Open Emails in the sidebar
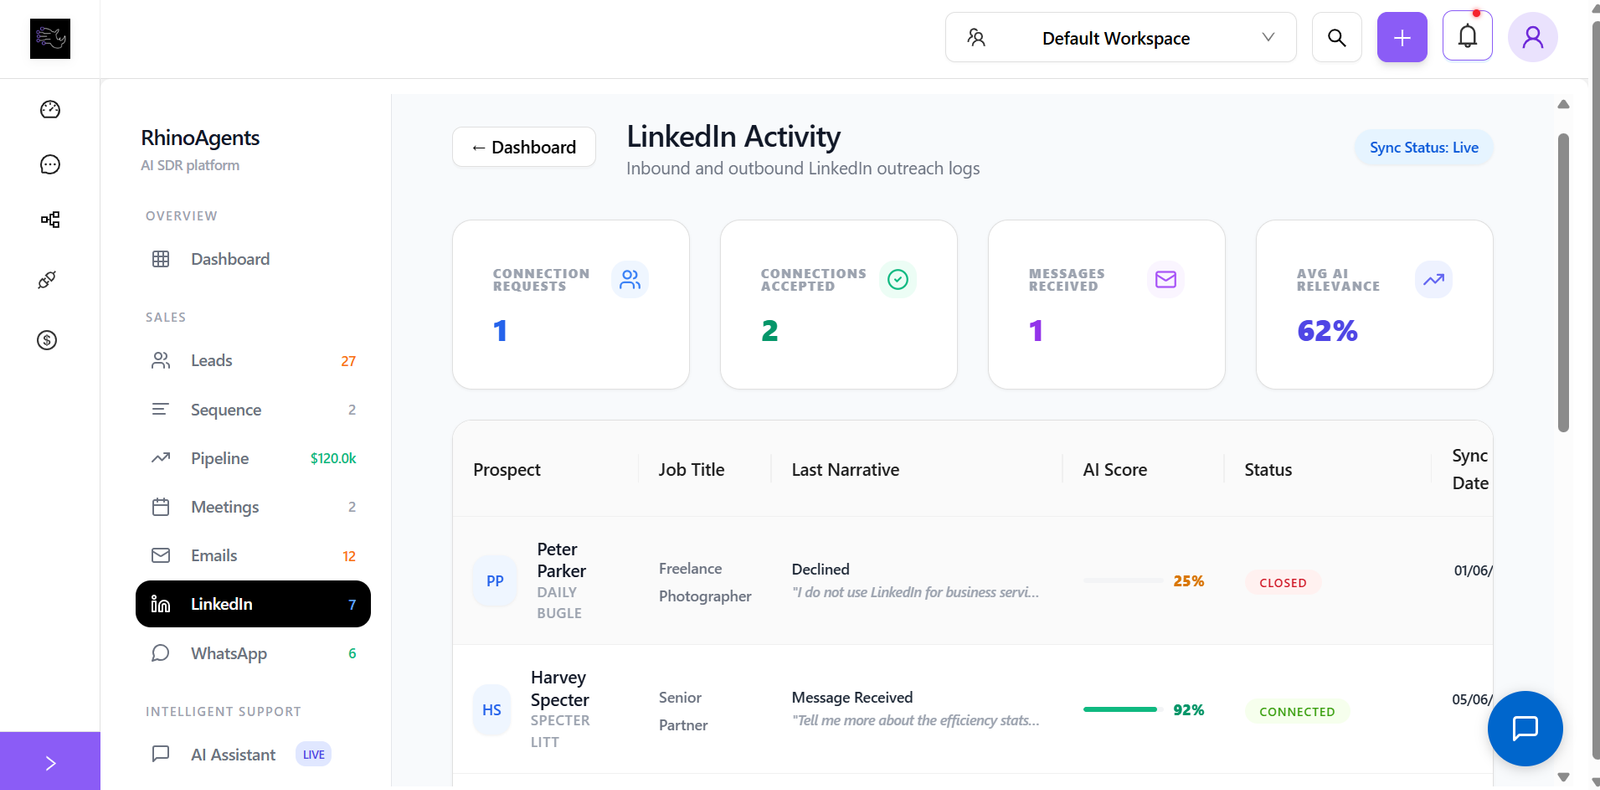 253,556
